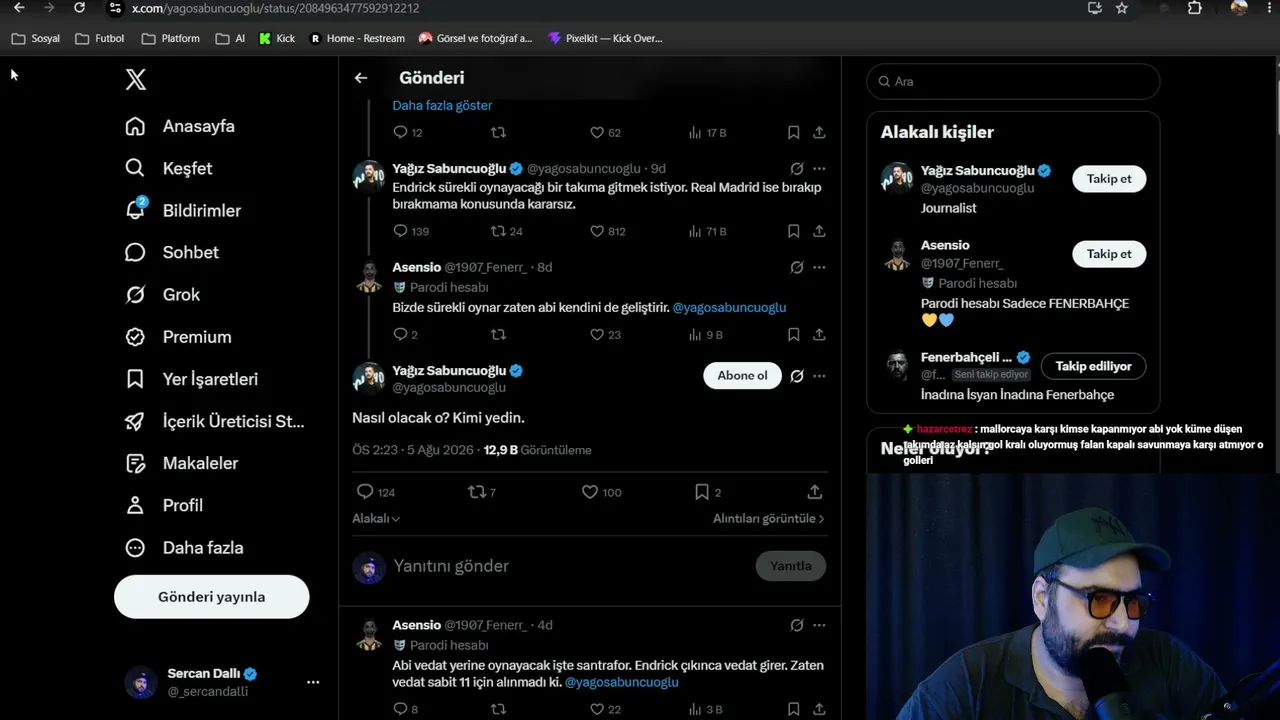Click Alıntıları görüntüle link
1280x720 pixels.
point(769,518)
